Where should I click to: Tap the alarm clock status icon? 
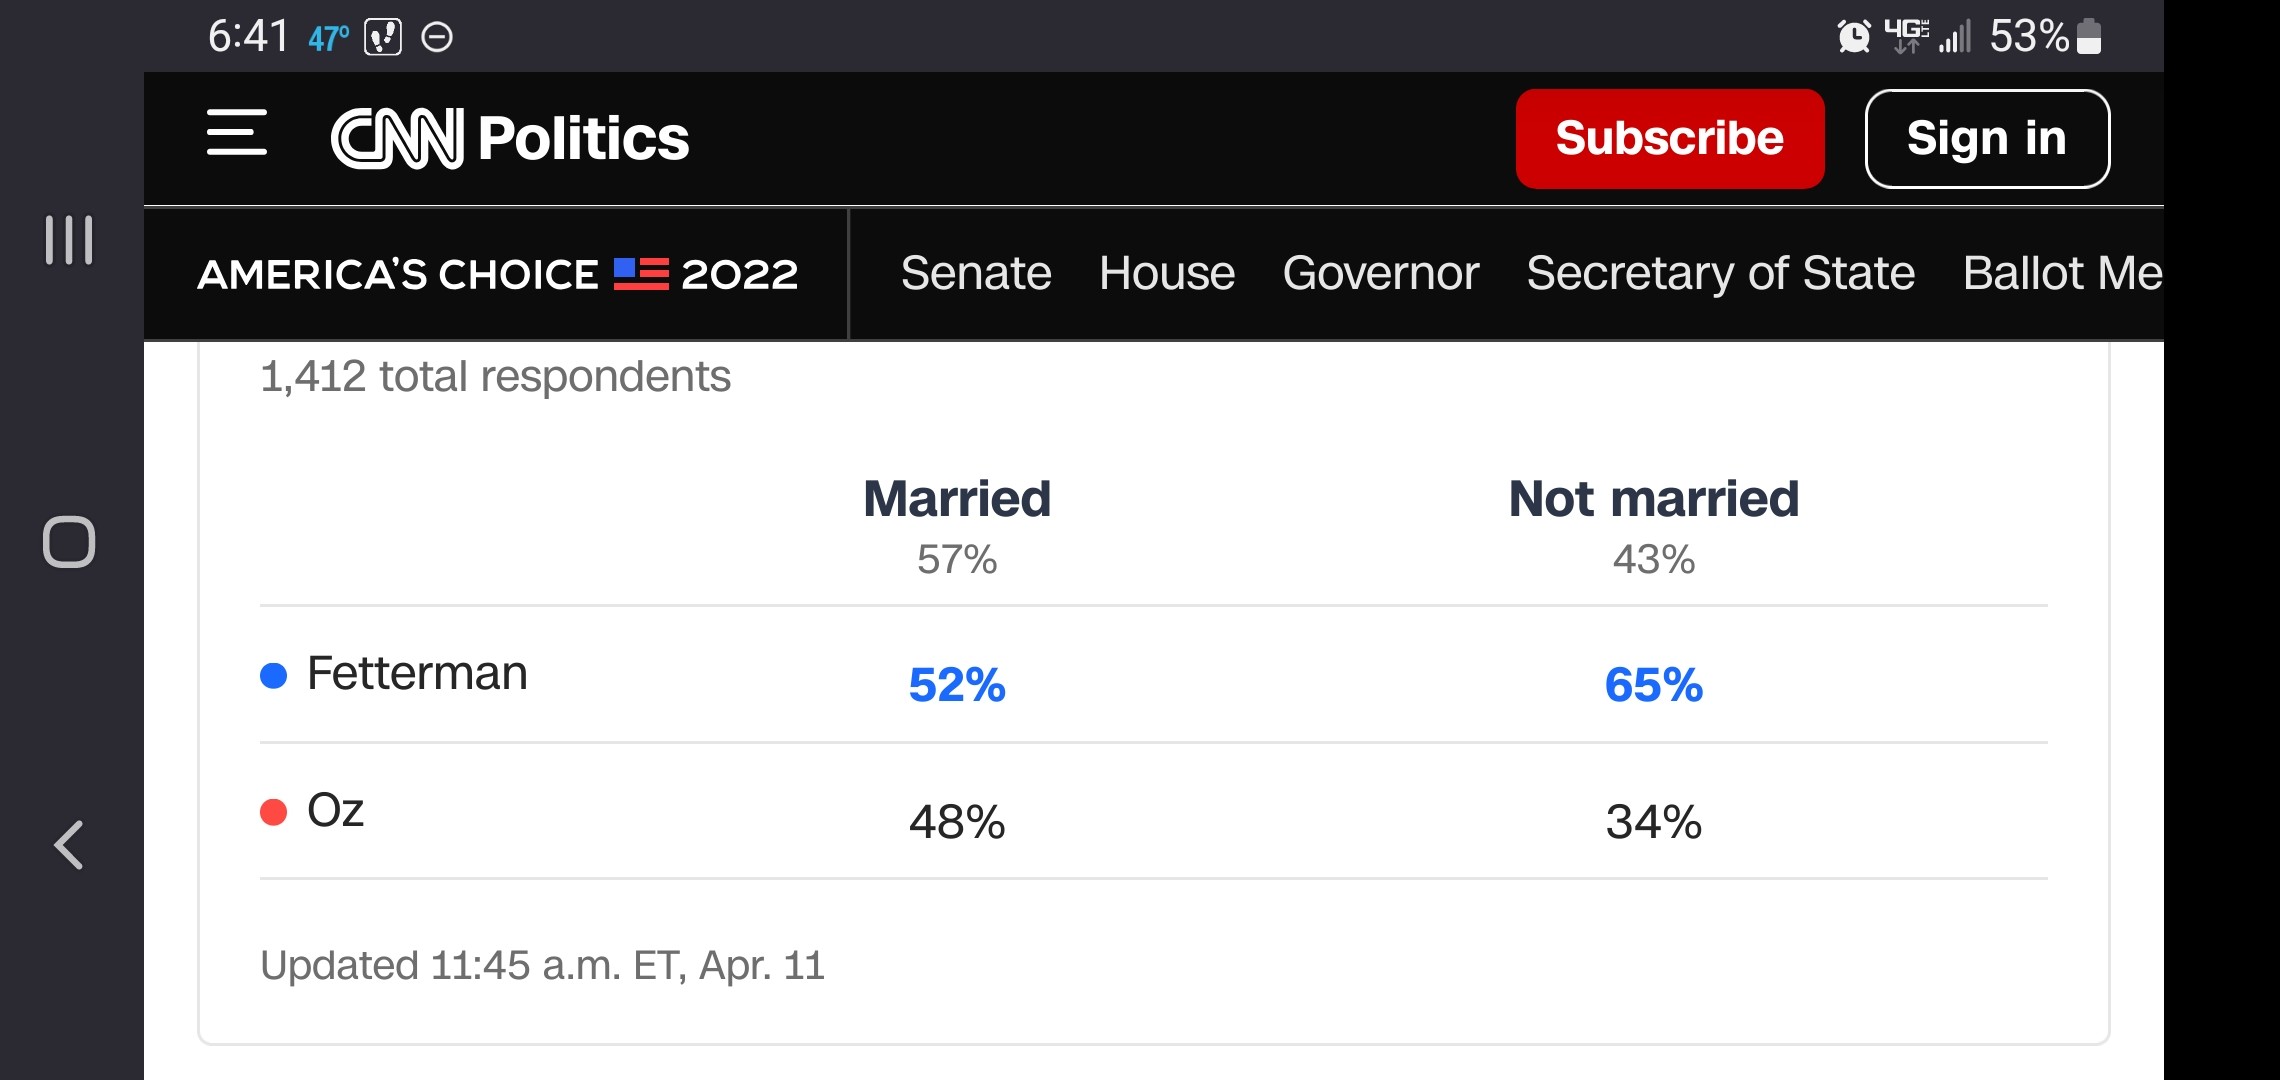tap(1853, 37)
